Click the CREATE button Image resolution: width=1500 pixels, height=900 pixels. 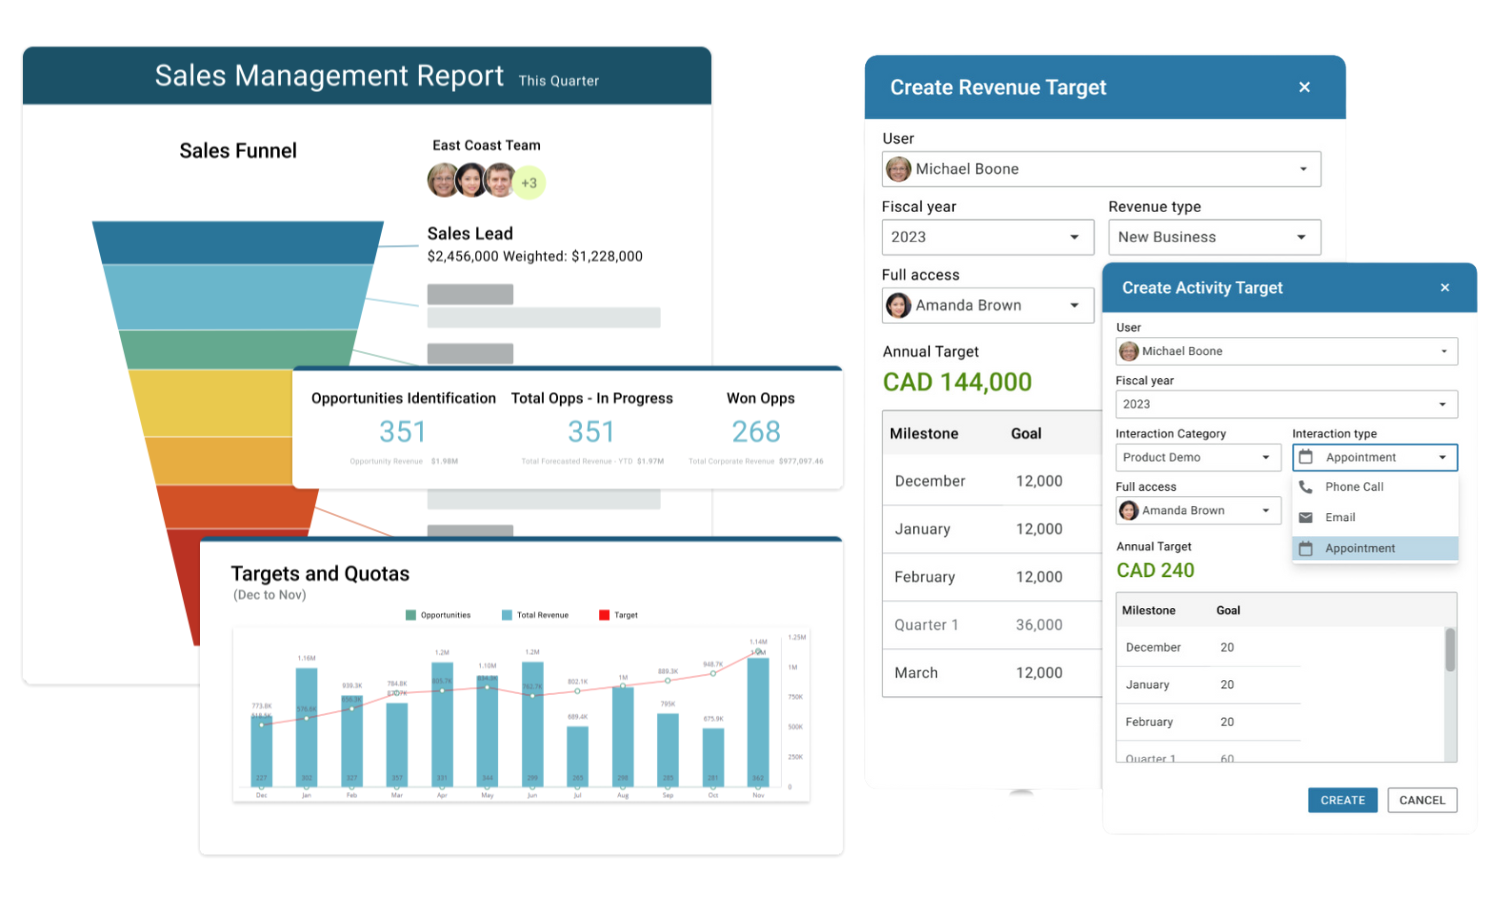click(x=1342, y=800)
